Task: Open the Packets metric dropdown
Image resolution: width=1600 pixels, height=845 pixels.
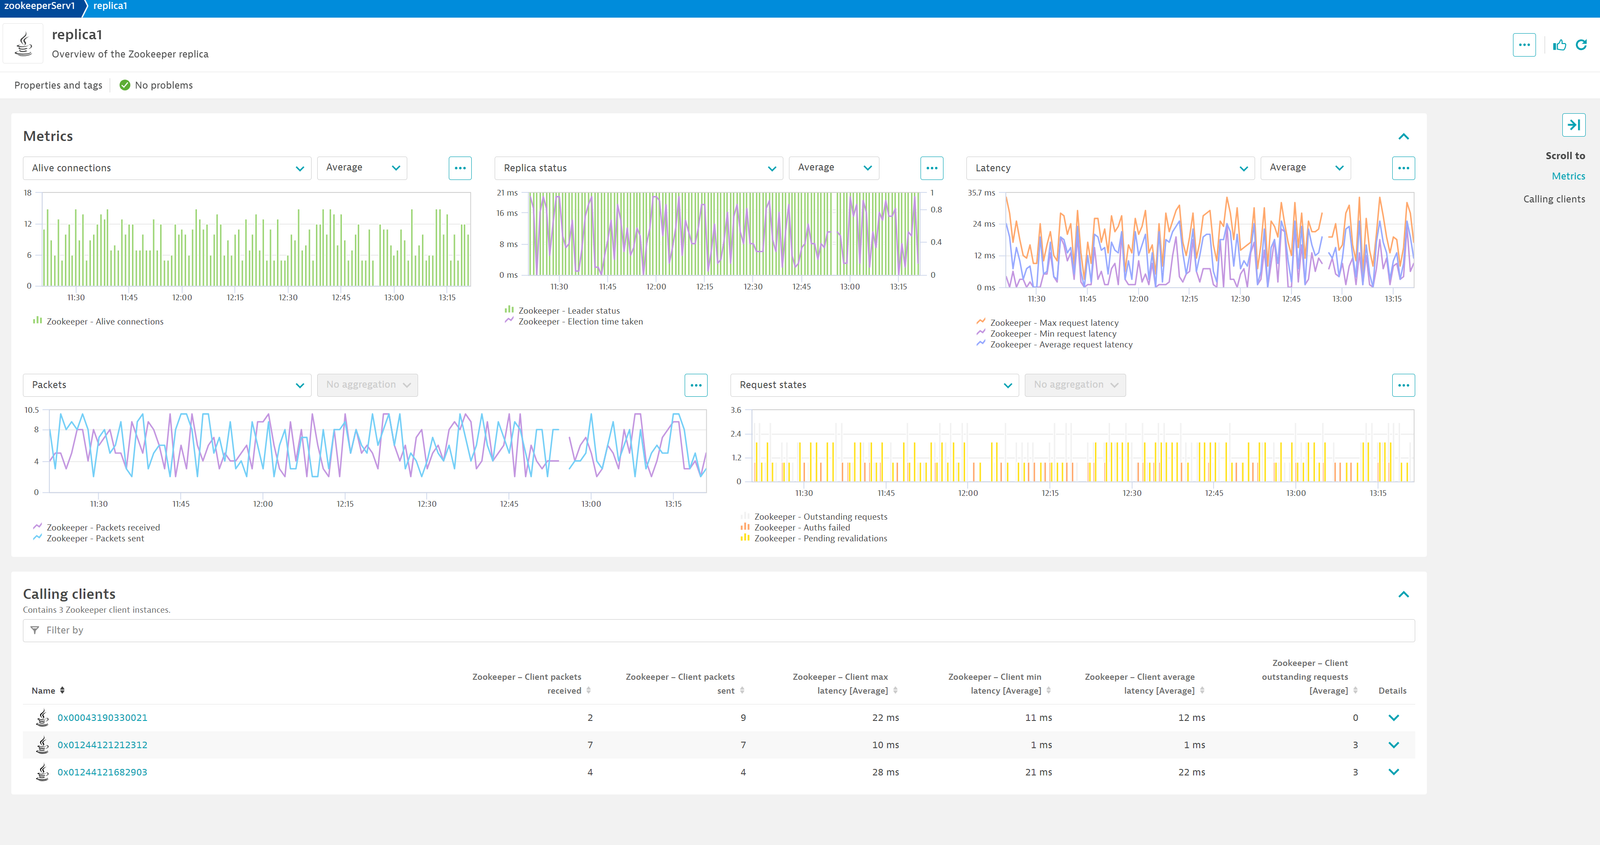Action: (x=167, y=385)
